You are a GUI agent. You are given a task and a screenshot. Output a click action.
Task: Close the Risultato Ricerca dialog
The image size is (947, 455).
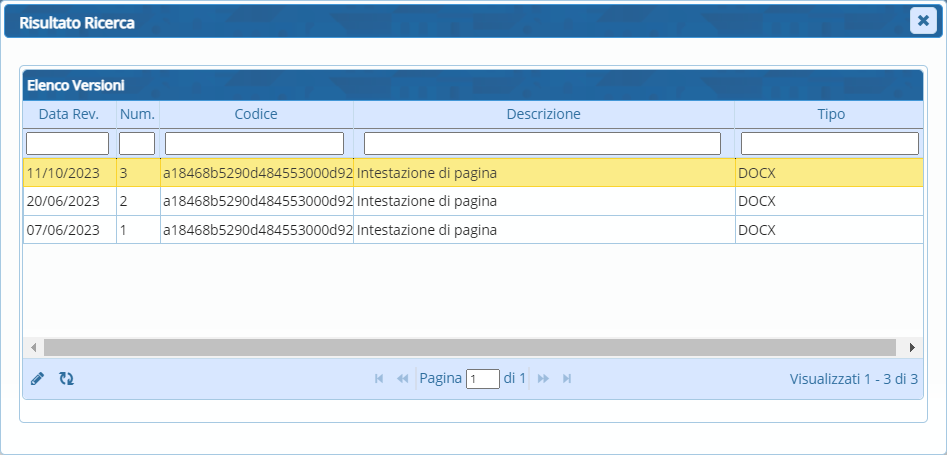coord(922,21)
